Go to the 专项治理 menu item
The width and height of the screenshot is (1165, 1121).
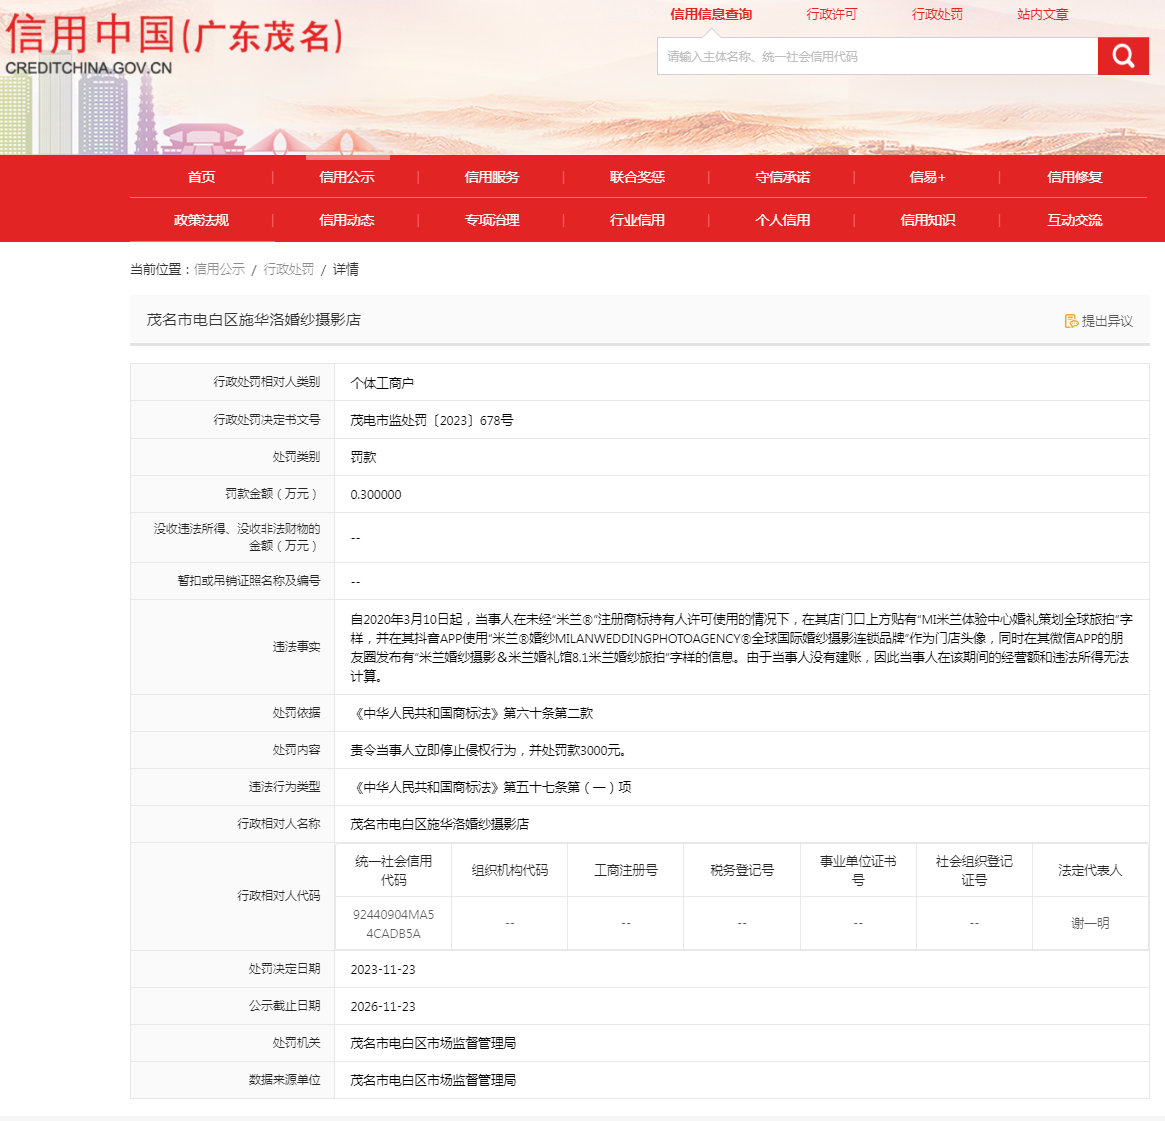pyautogui.click(x=492, y=220)
